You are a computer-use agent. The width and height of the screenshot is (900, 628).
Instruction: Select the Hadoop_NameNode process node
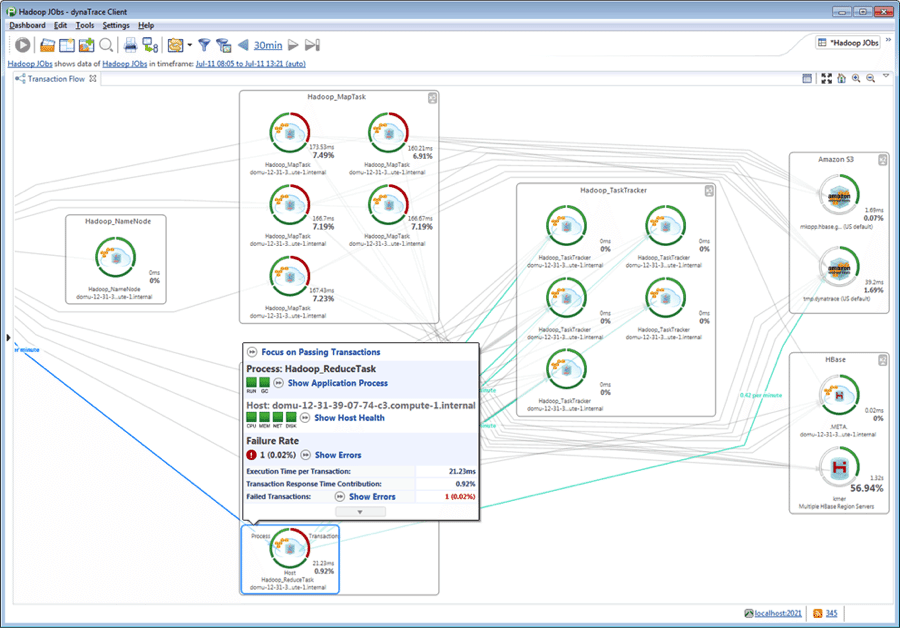(115, 257)
